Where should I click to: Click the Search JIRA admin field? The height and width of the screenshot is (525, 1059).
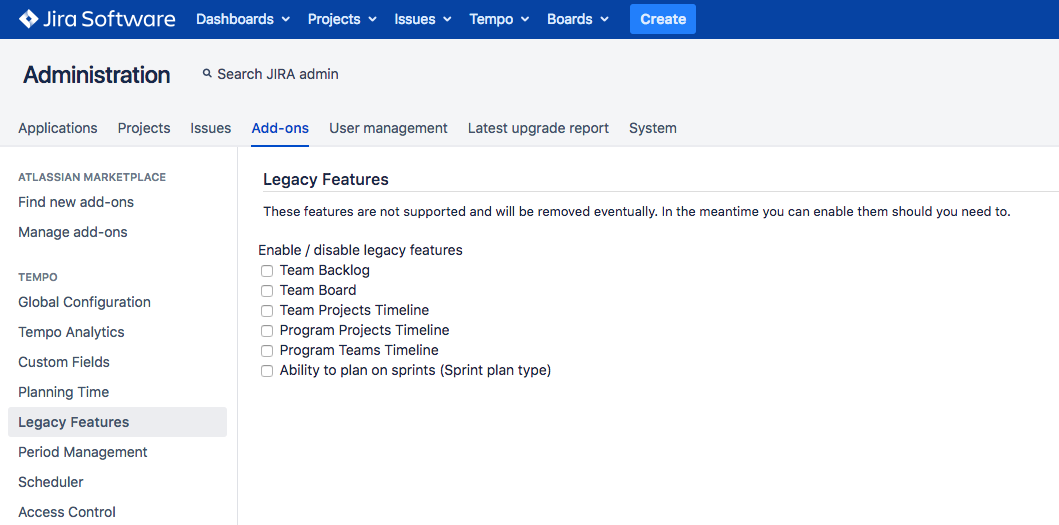[x=278, y=74]
